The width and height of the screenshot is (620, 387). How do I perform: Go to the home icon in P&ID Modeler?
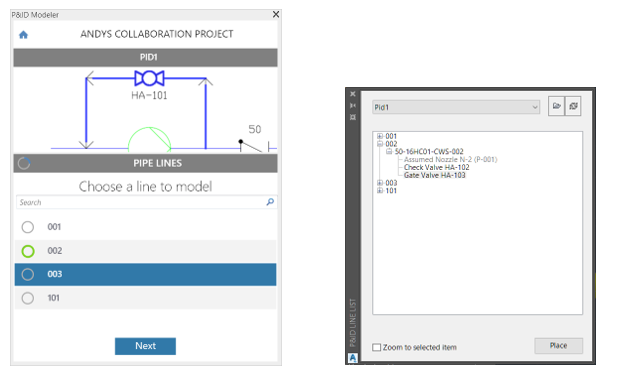click(23, 35)
